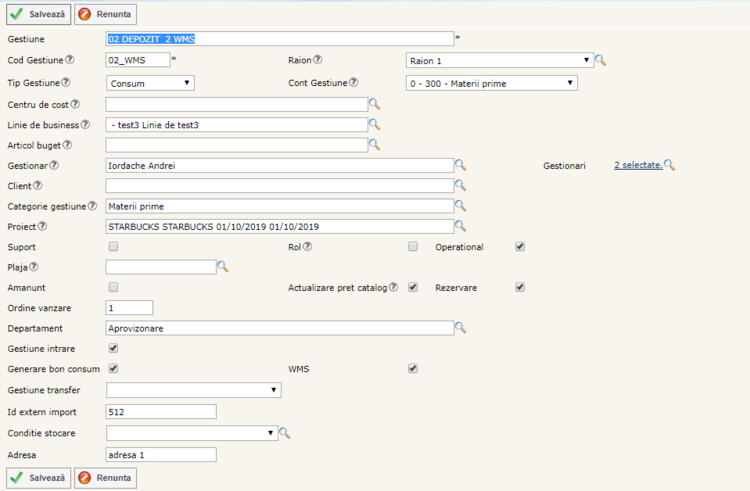The height and width of the screenshot is (491, 750).
Task: Open the Gestiune transfer dropdown
Action: (193, 390)
